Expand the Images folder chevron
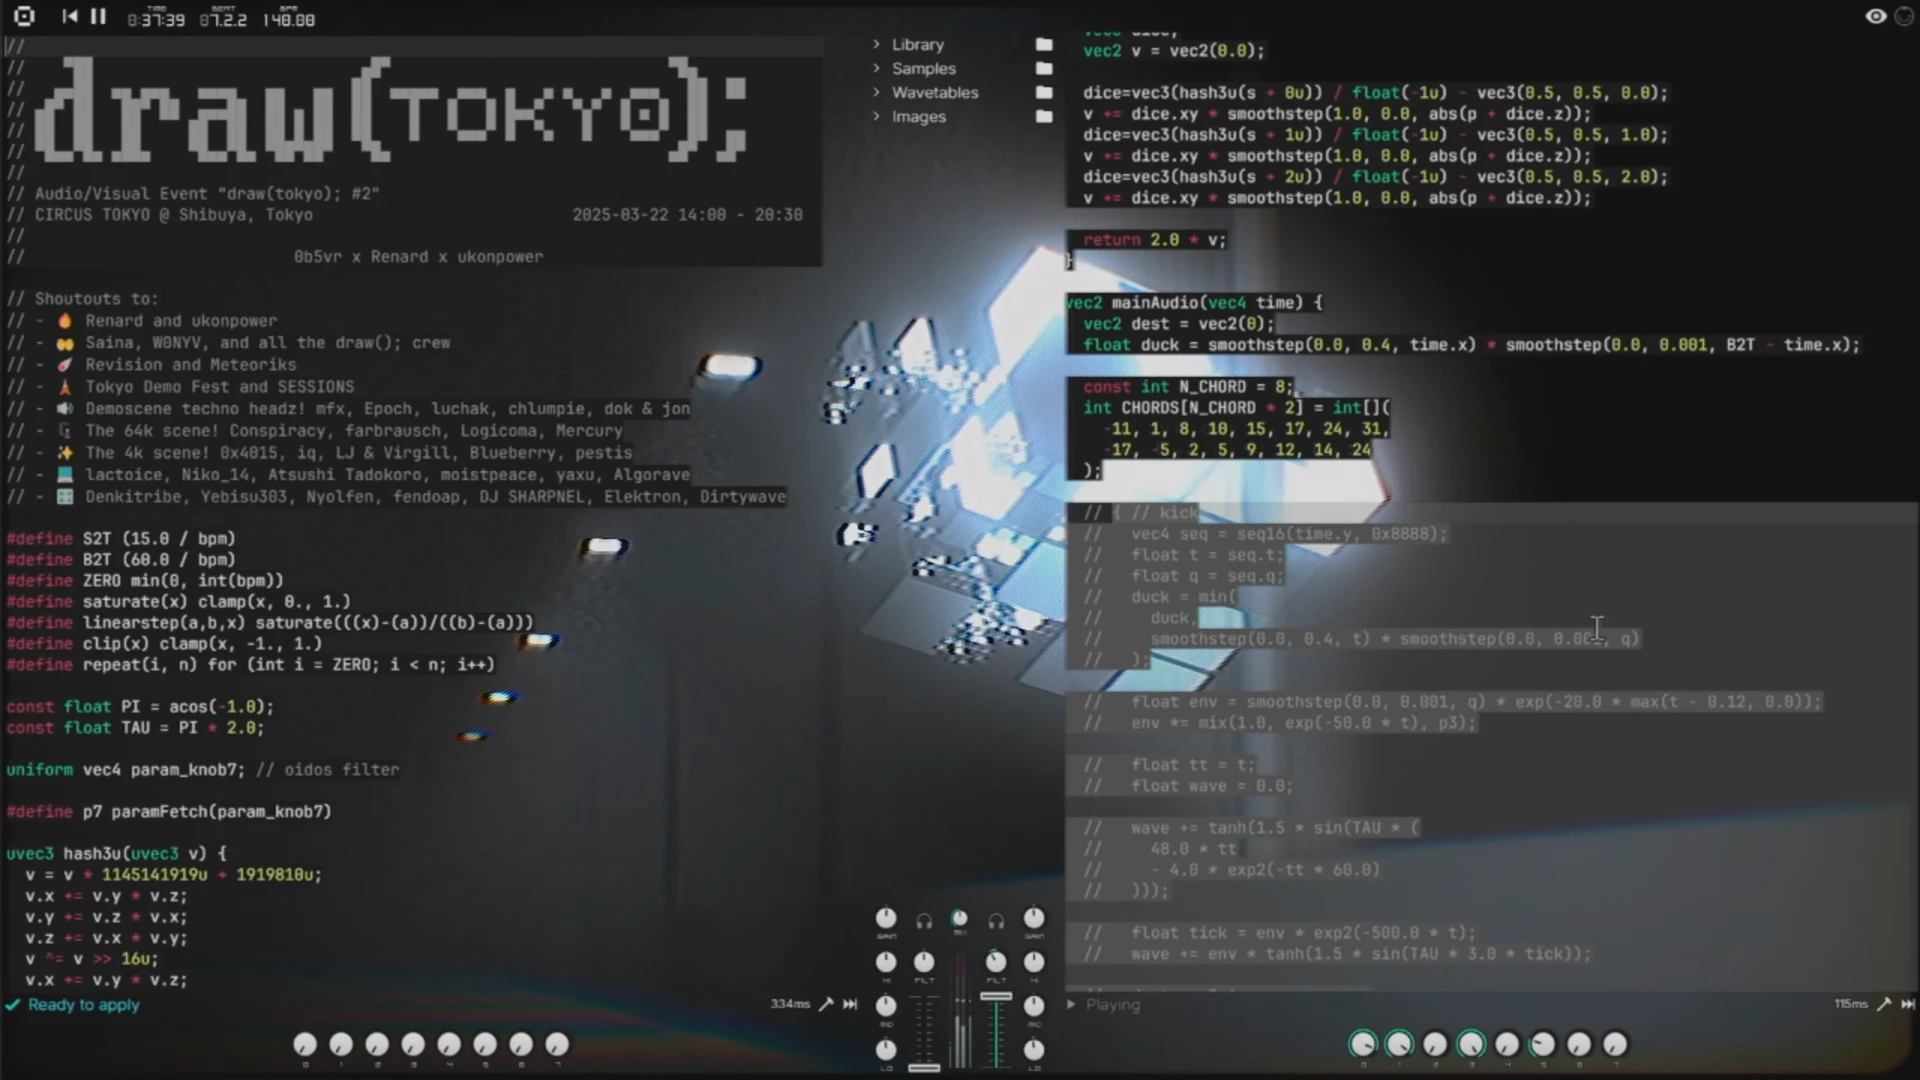This screenshot has width=1920, height=1080. tap(876, 116)
